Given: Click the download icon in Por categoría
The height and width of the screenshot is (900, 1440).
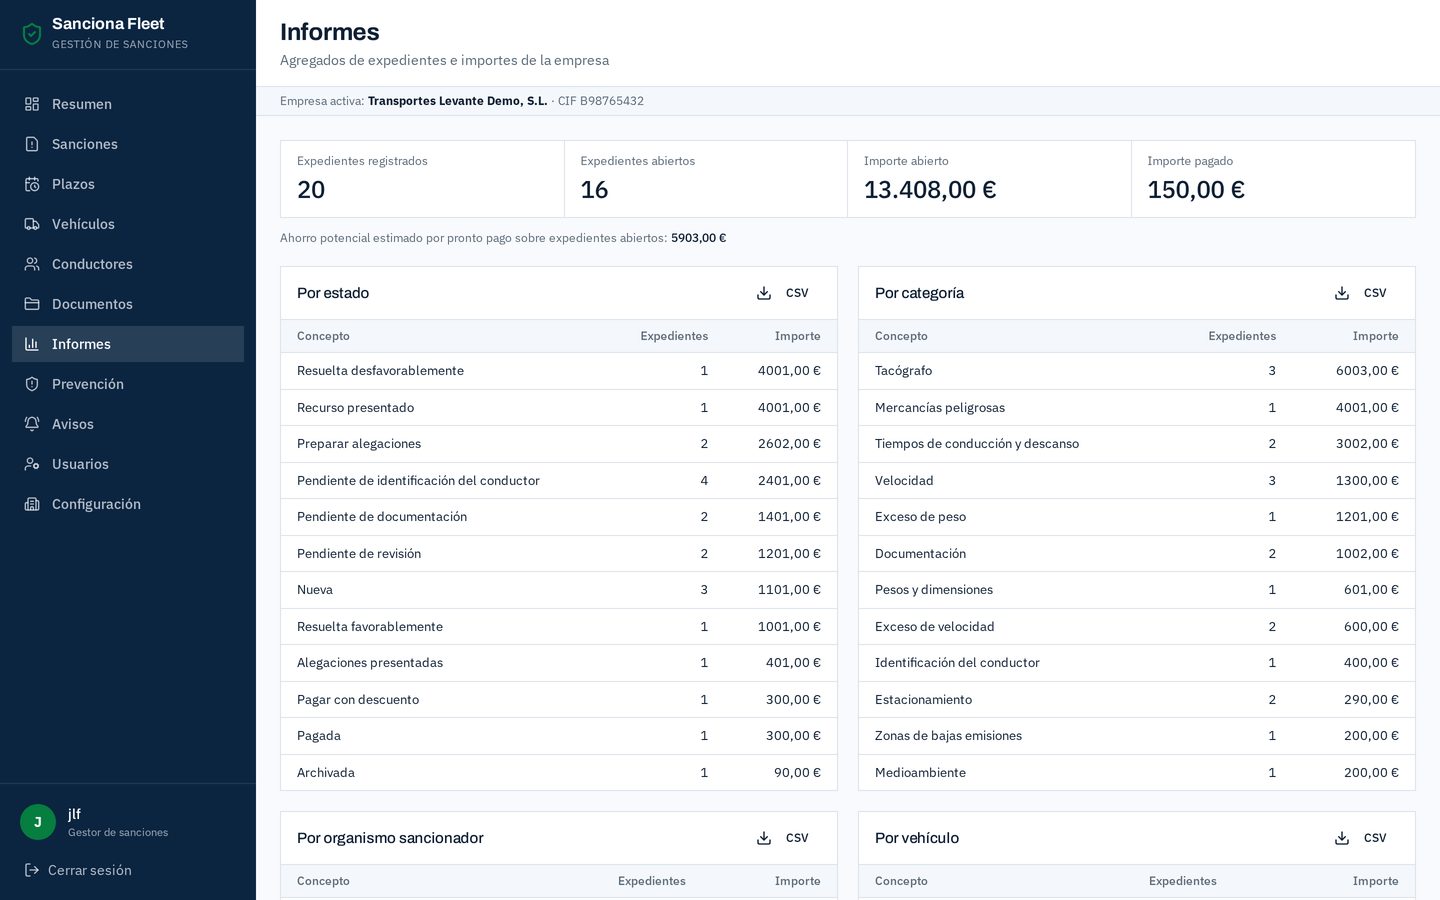Looking at the screenshot, I should [1342, 293].
